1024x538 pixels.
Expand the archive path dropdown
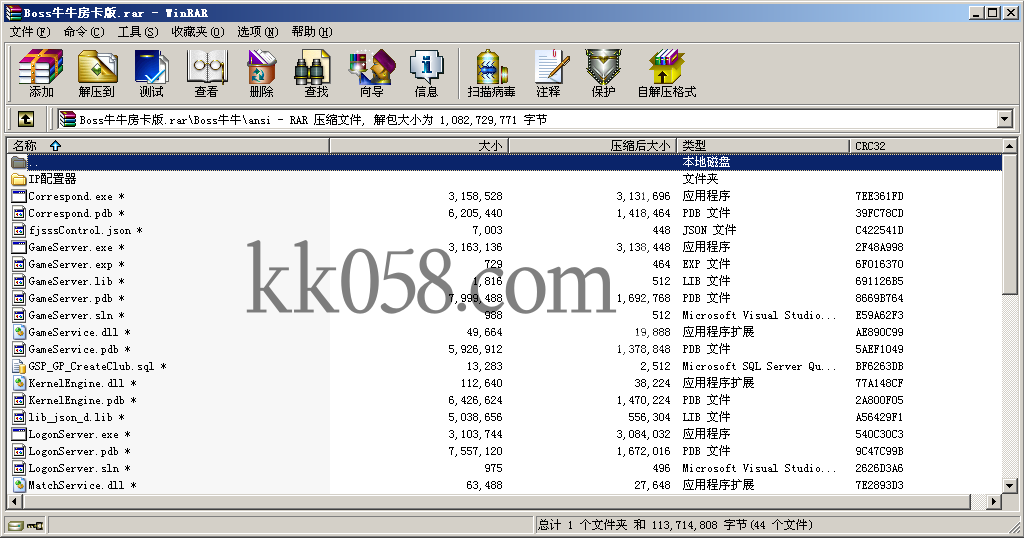click(x=1004, y=119)
